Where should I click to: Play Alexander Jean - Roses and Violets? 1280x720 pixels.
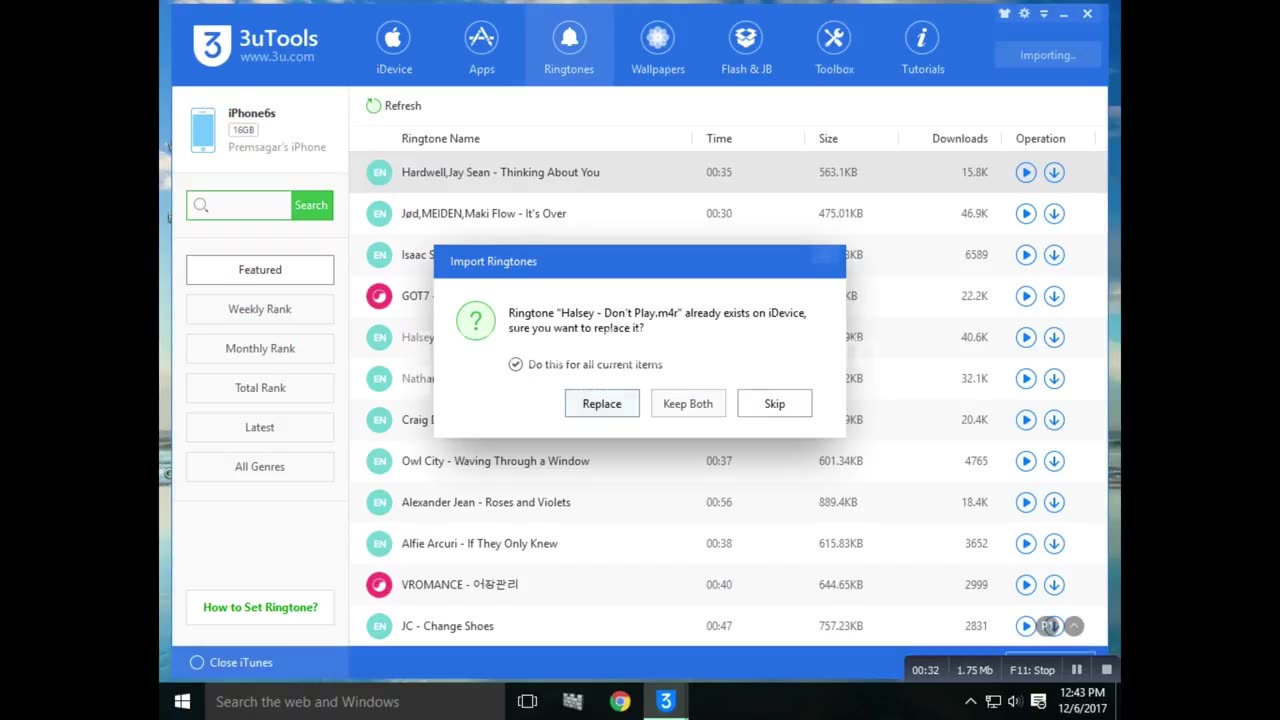pos(1026,502)
